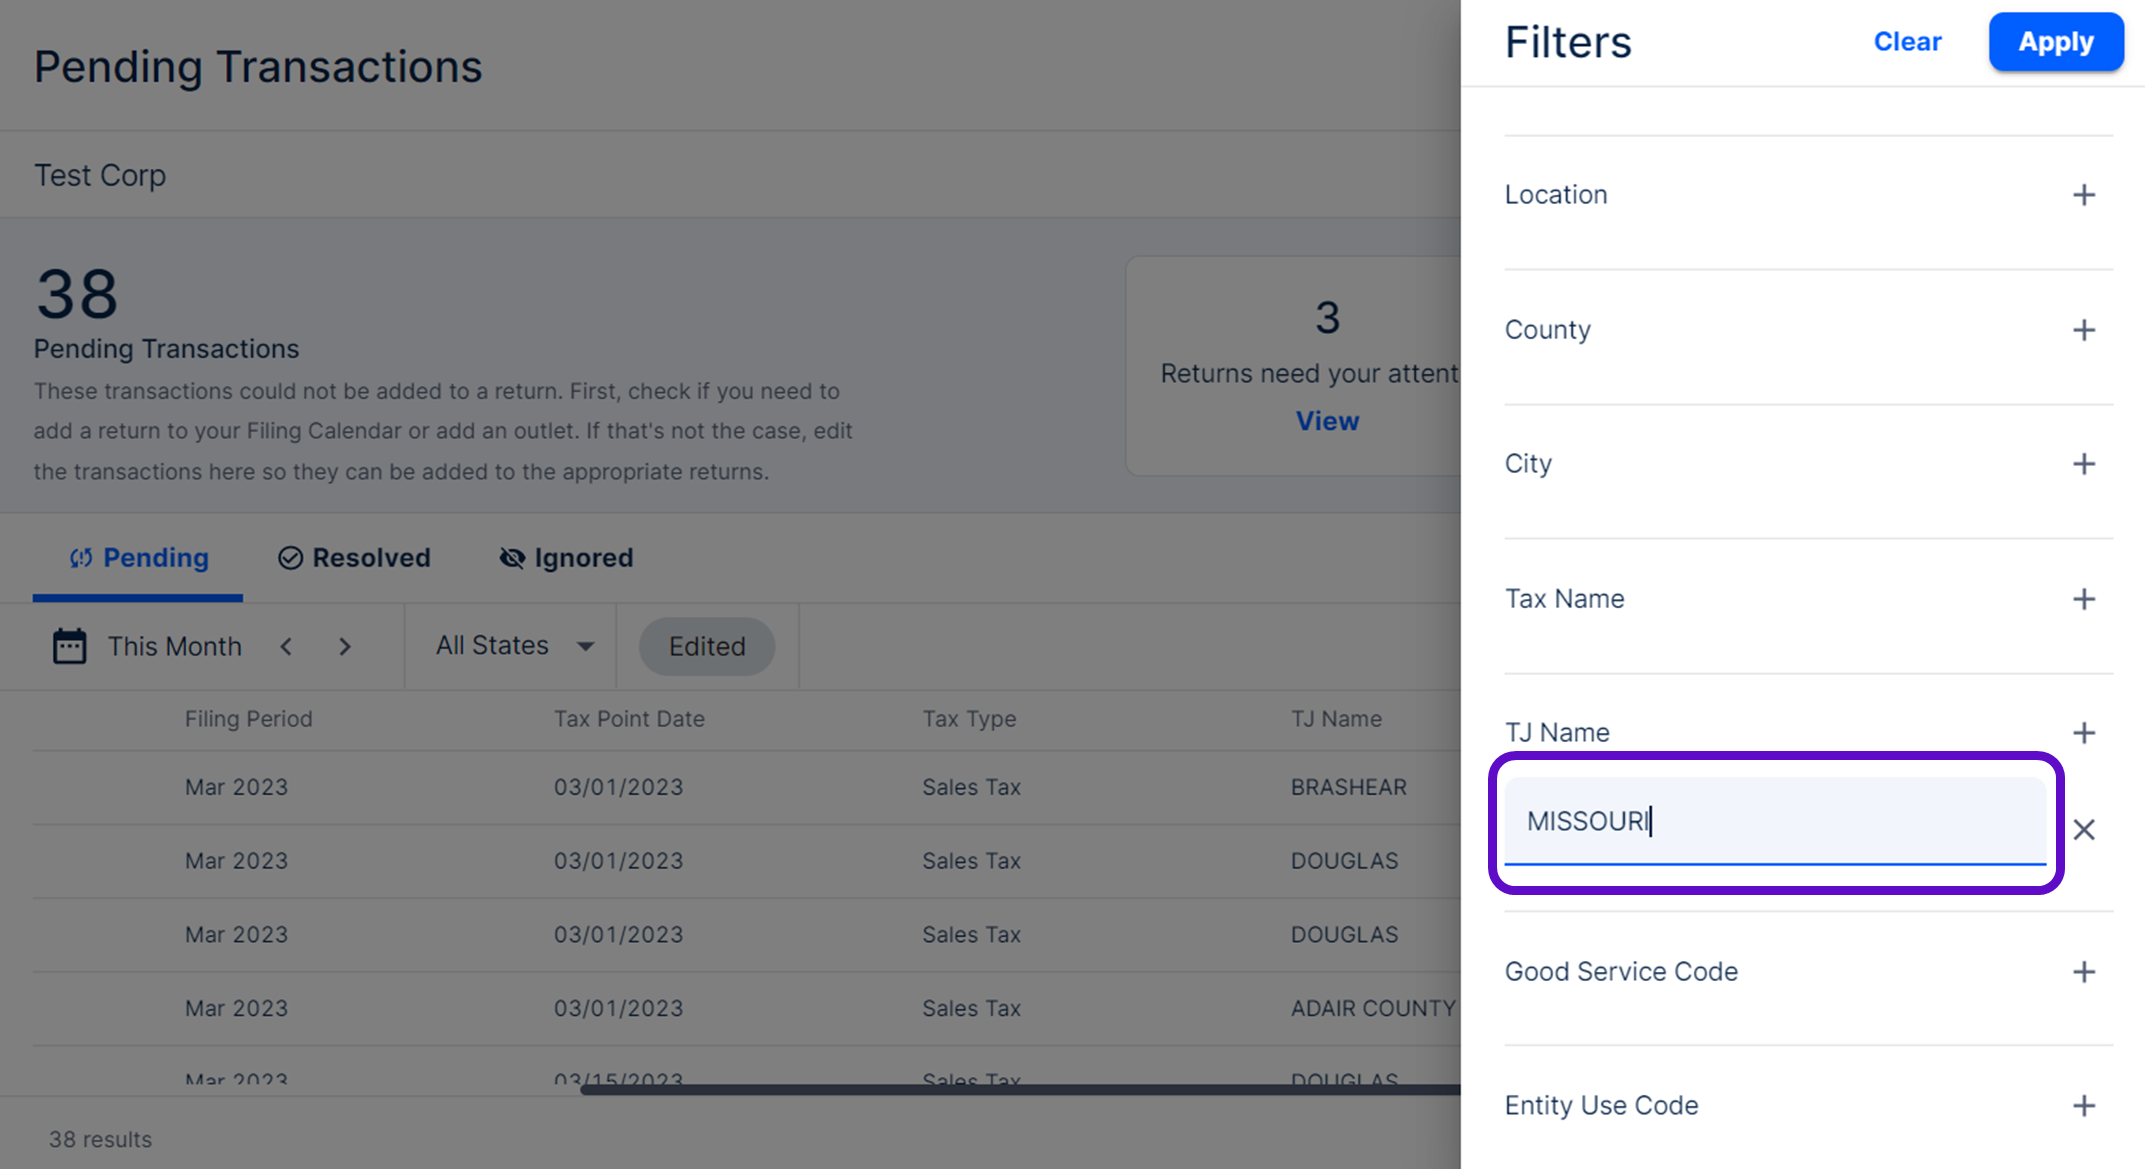This screenshot has height=1169, width=2145.
Task: Expand Good Service Code filter
Action: [x=2083, y=972]
